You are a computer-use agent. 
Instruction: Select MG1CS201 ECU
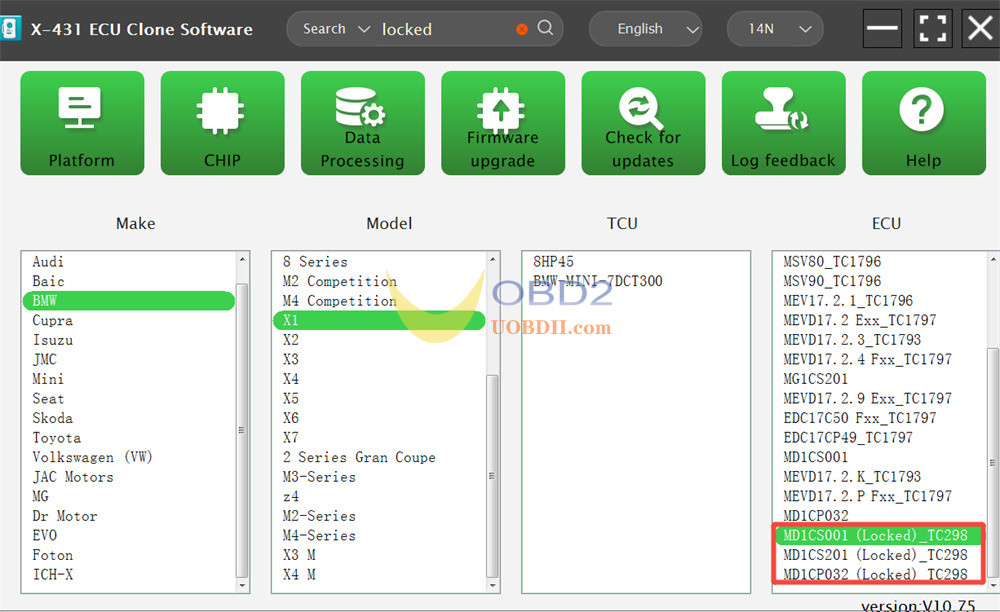[816, 379]
